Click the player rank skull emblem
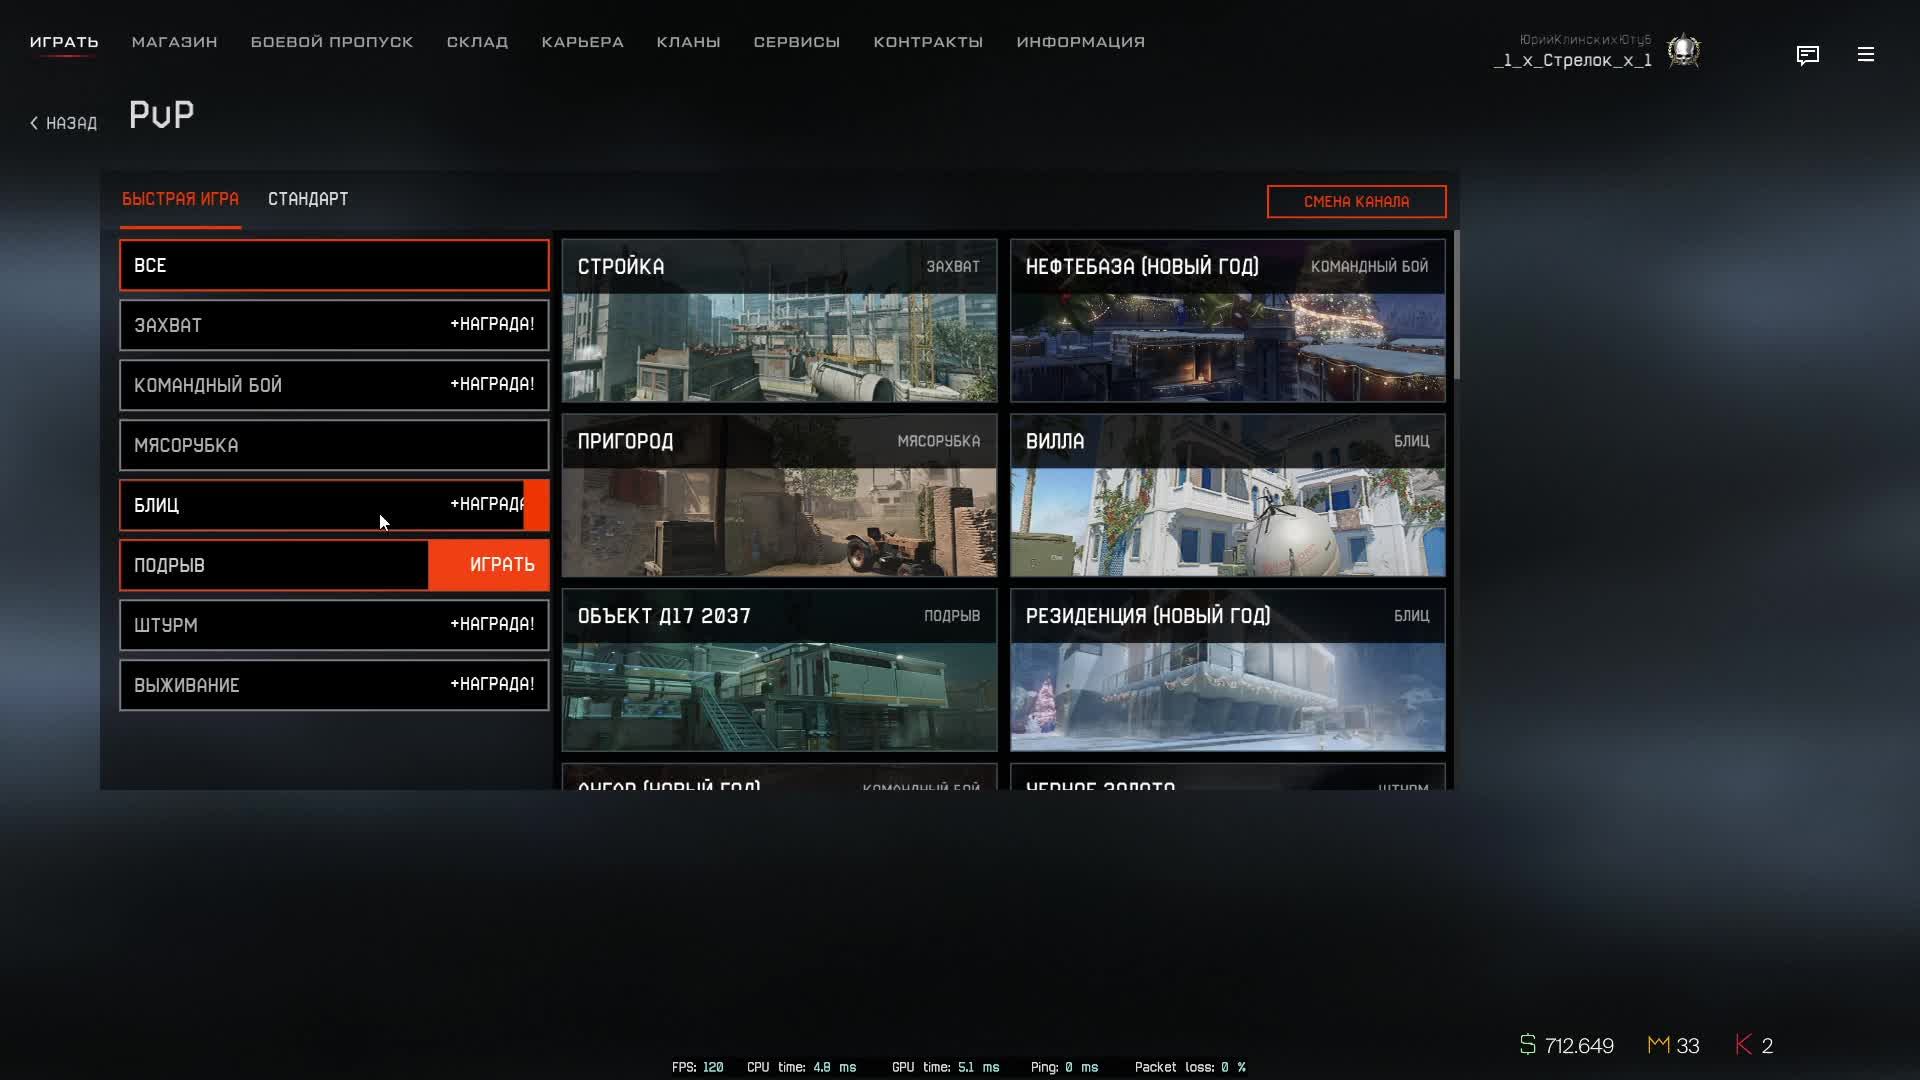Image resolution: width=1920 pixels, height=1080 pixels. pos(1684,50)
